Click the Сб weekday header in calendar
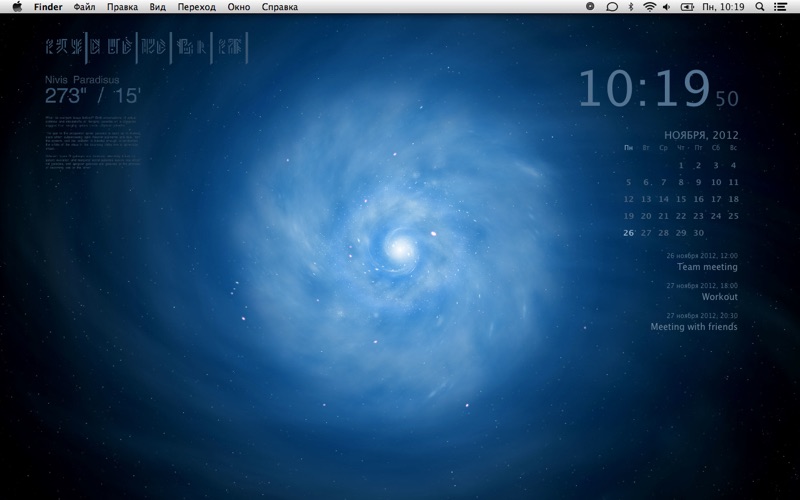 pyautogui.click(x=716, y=148)
